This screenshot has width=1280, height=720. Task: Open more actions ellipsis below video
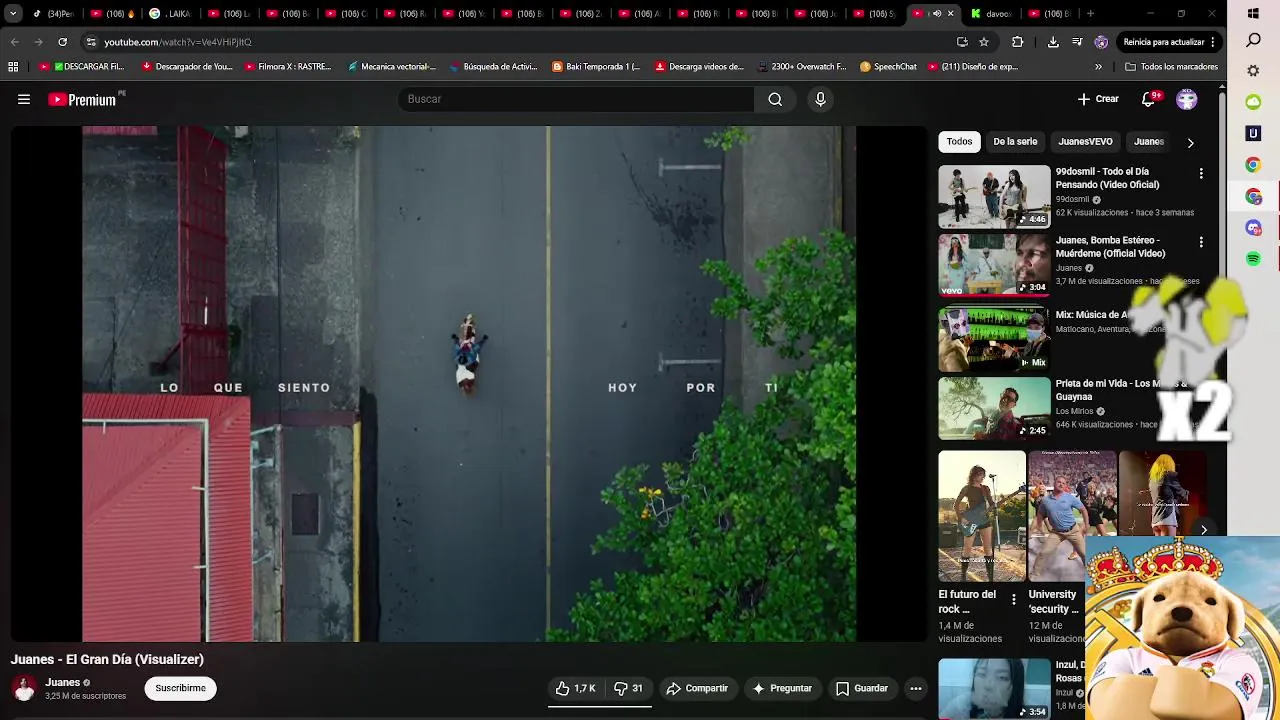(x=915, y=688)
